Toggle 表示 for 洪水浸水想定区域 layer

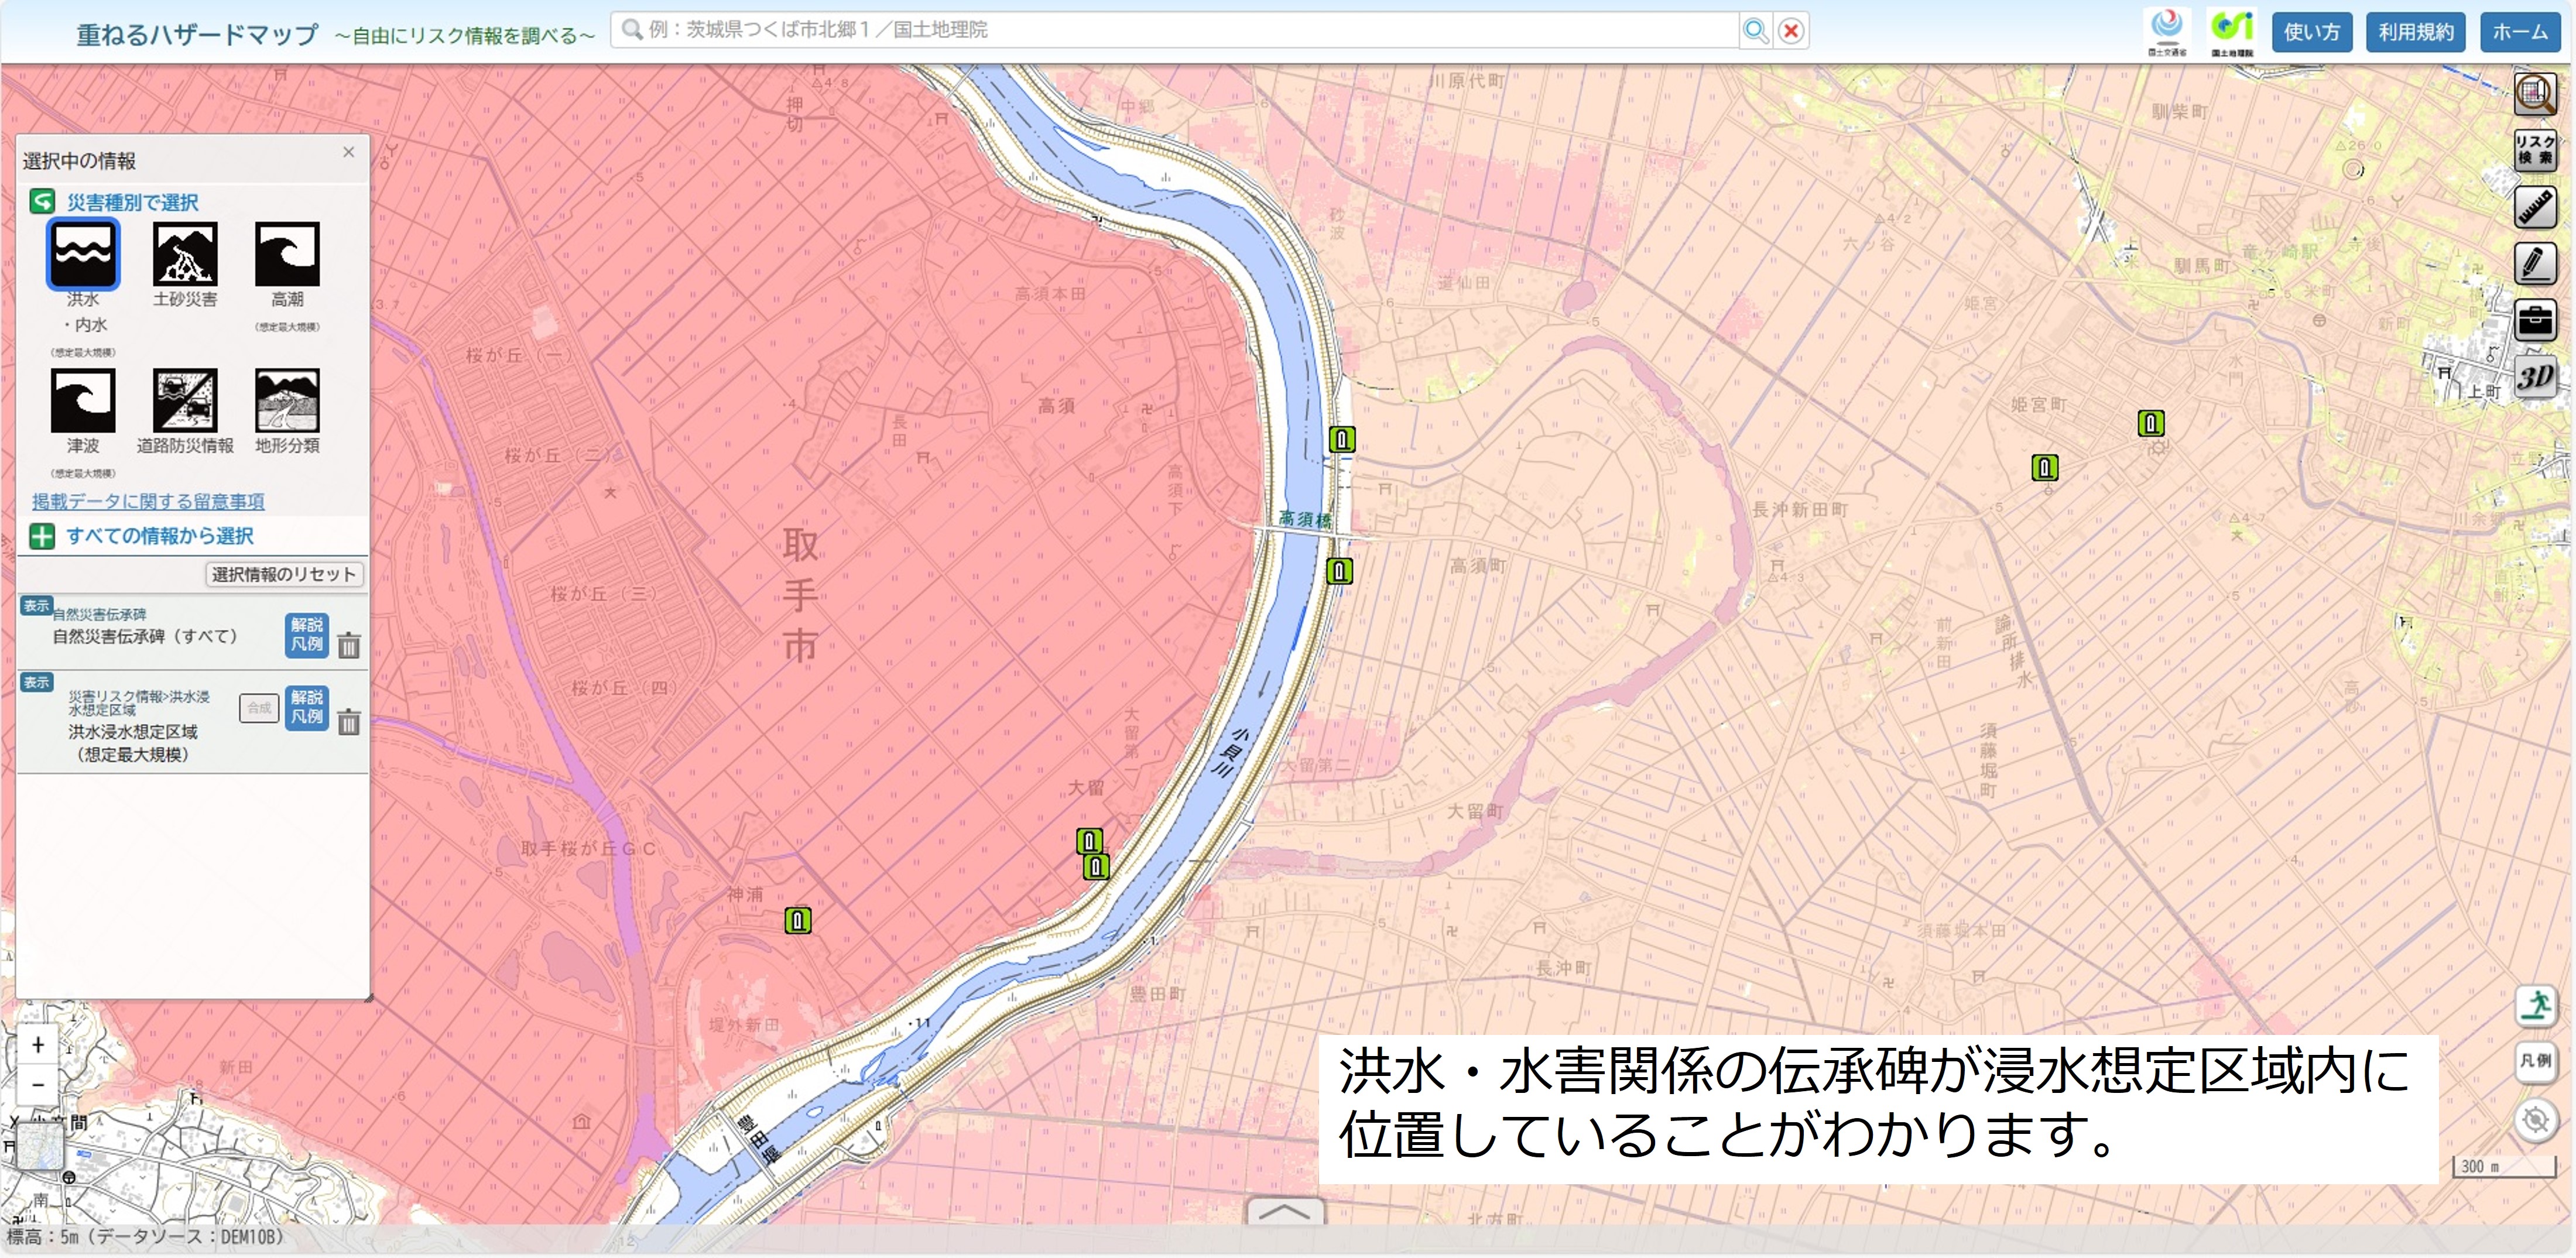[36, 682]
